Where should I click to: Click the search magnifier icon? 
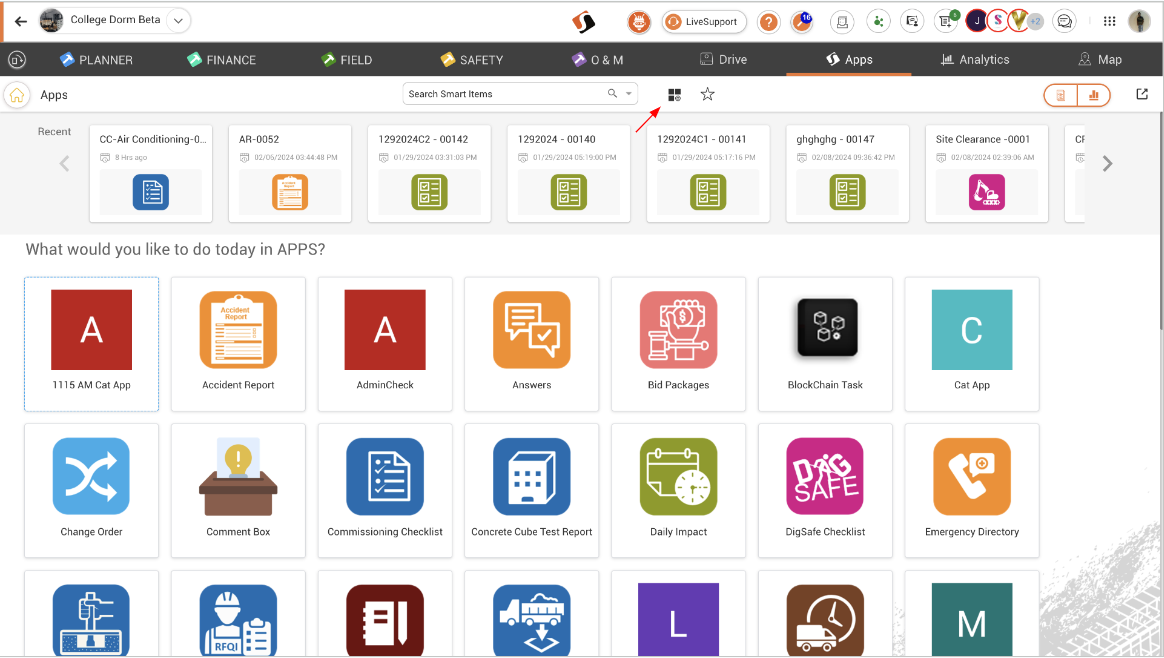612,94
